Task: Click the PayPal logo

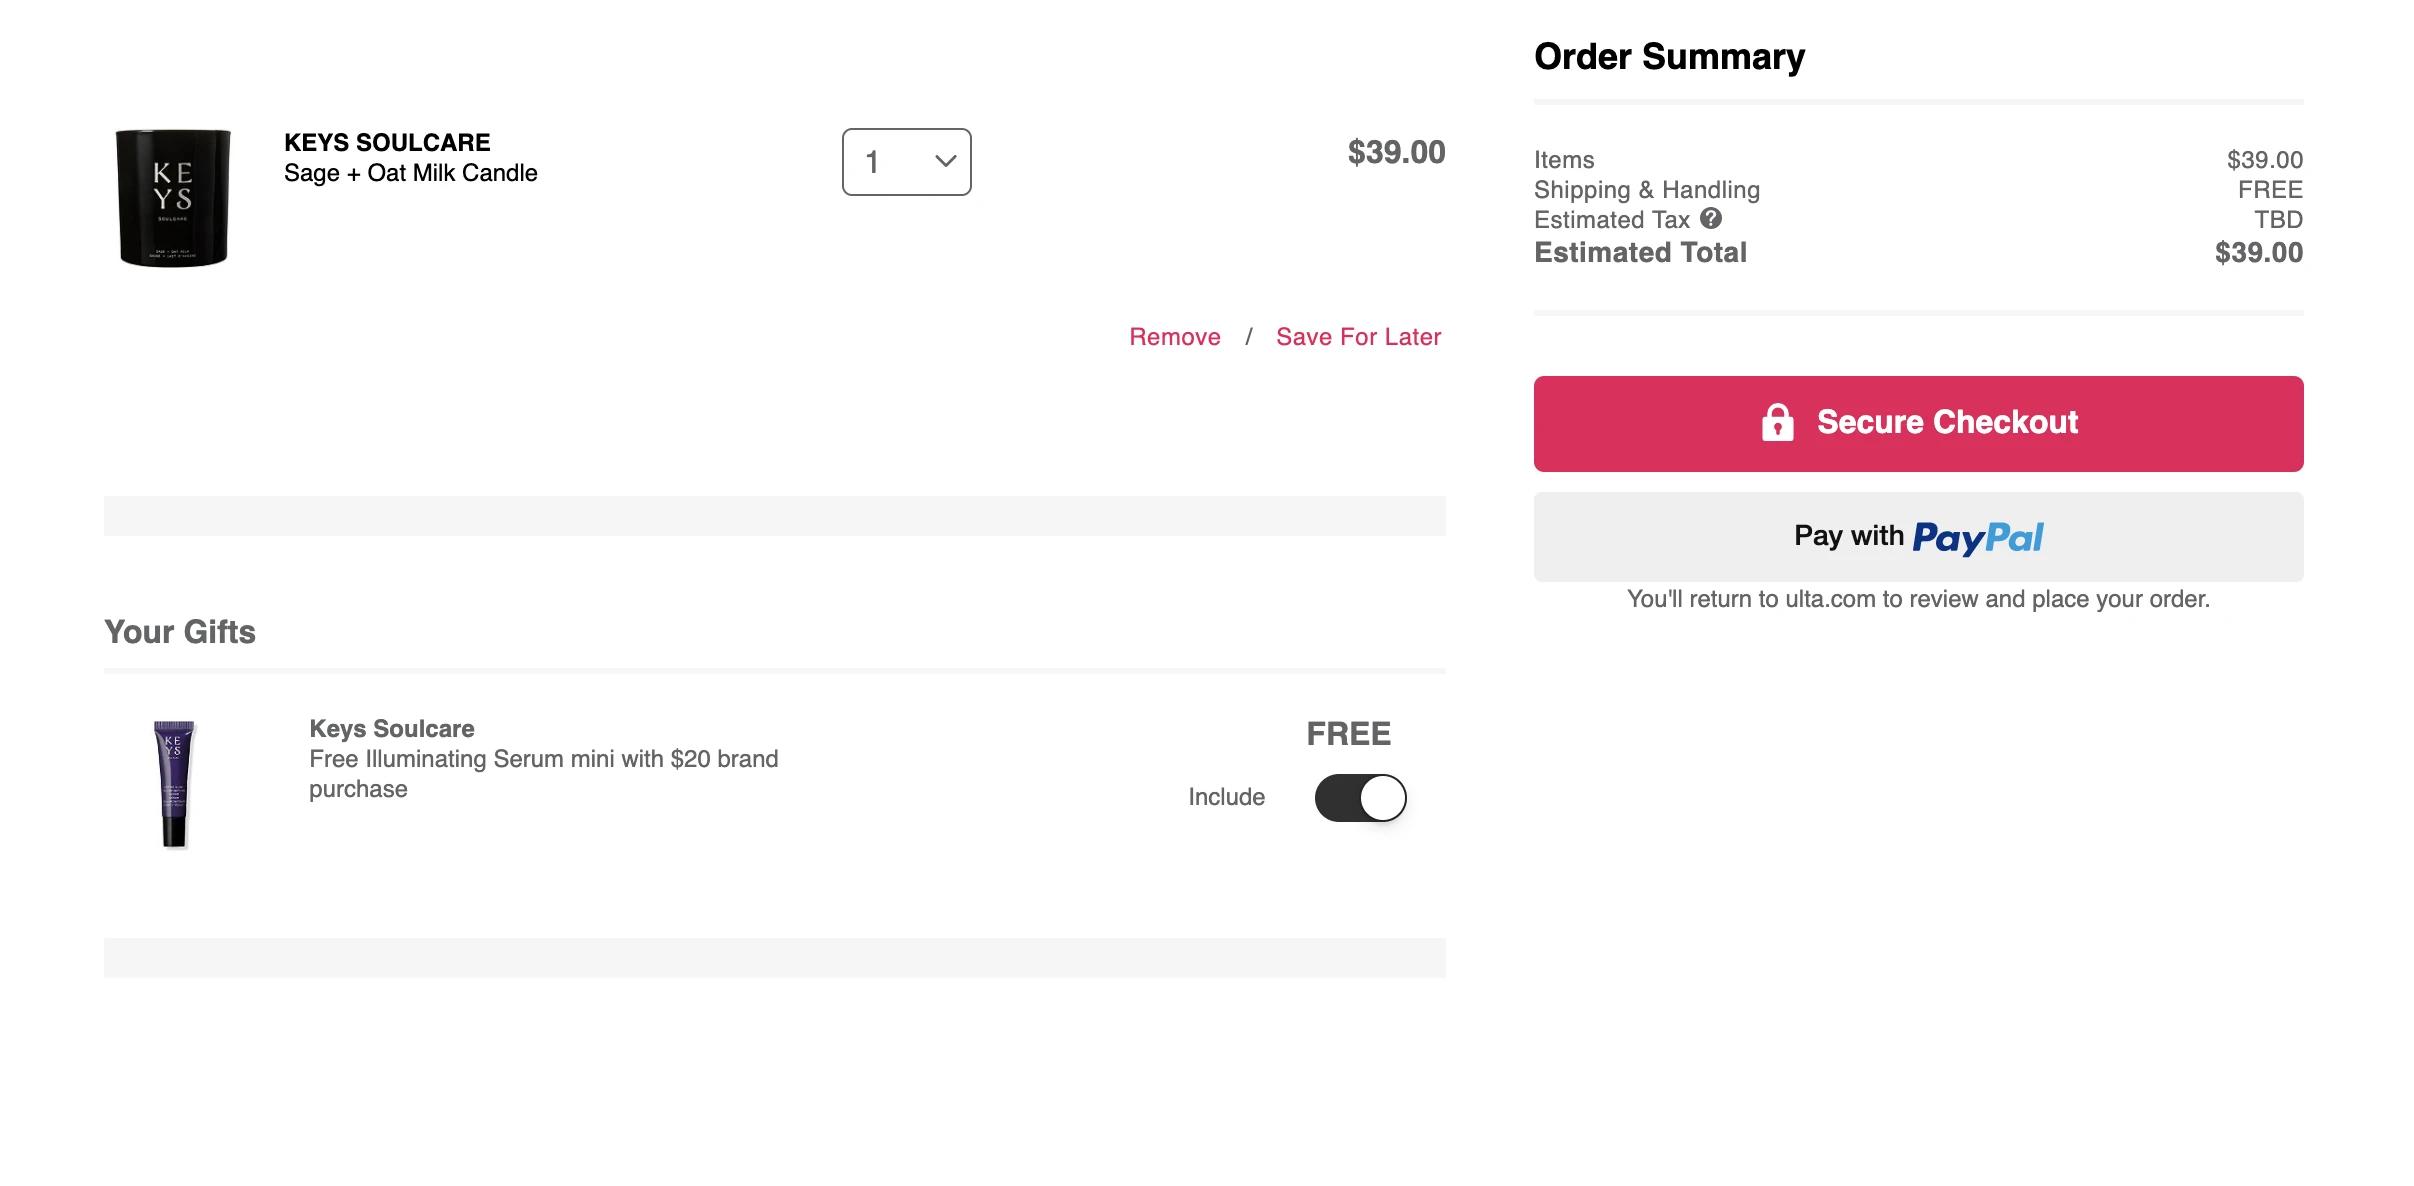Action: pyautogui.click(x=1977, y=538)
